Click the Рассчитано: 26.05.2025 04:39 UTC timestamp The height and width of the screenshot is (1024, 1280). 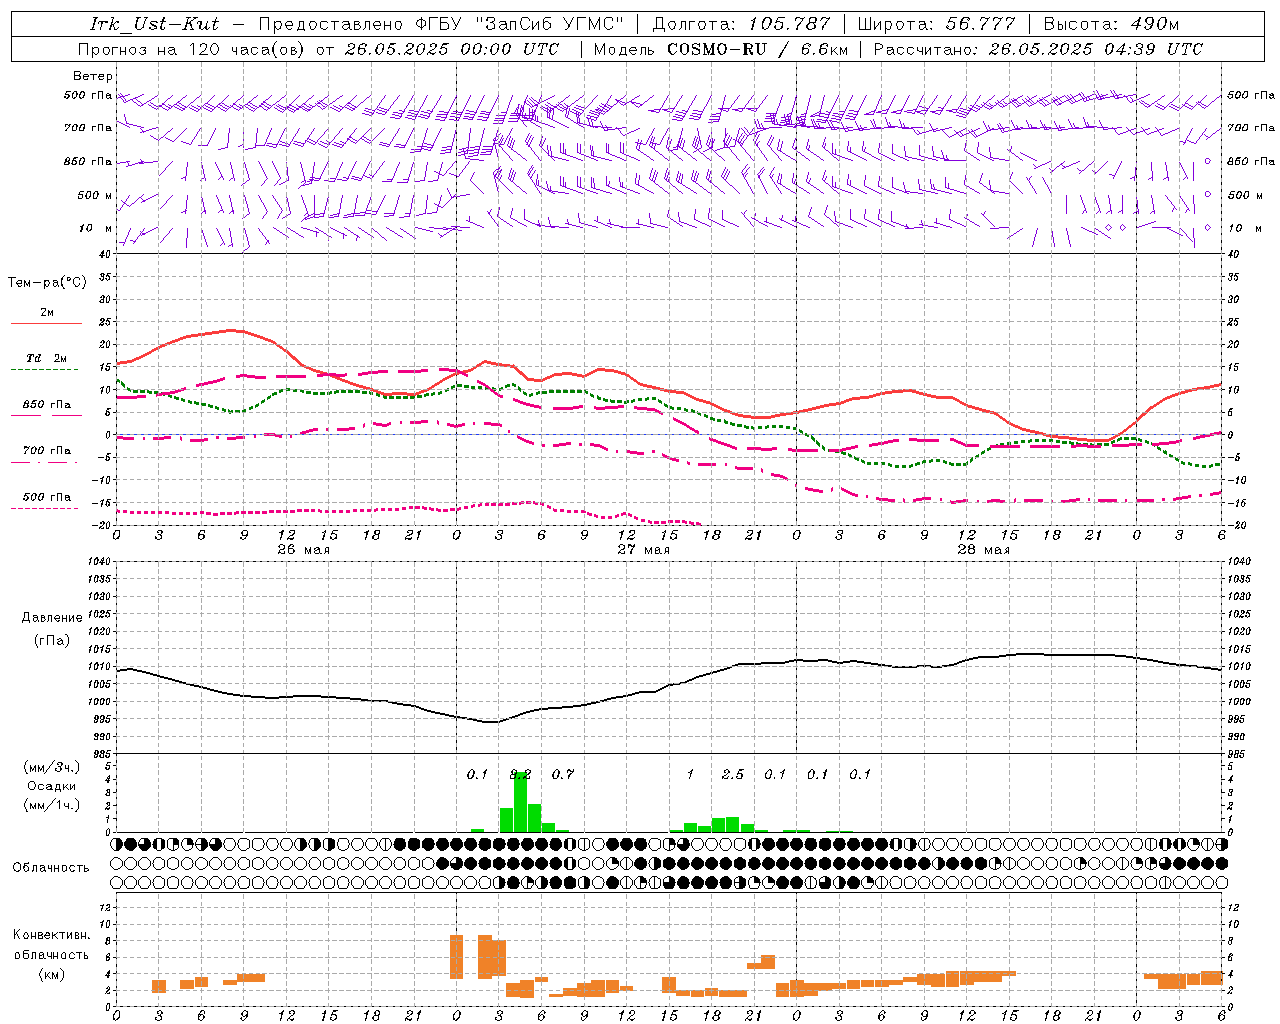(x=1038, y=49)
